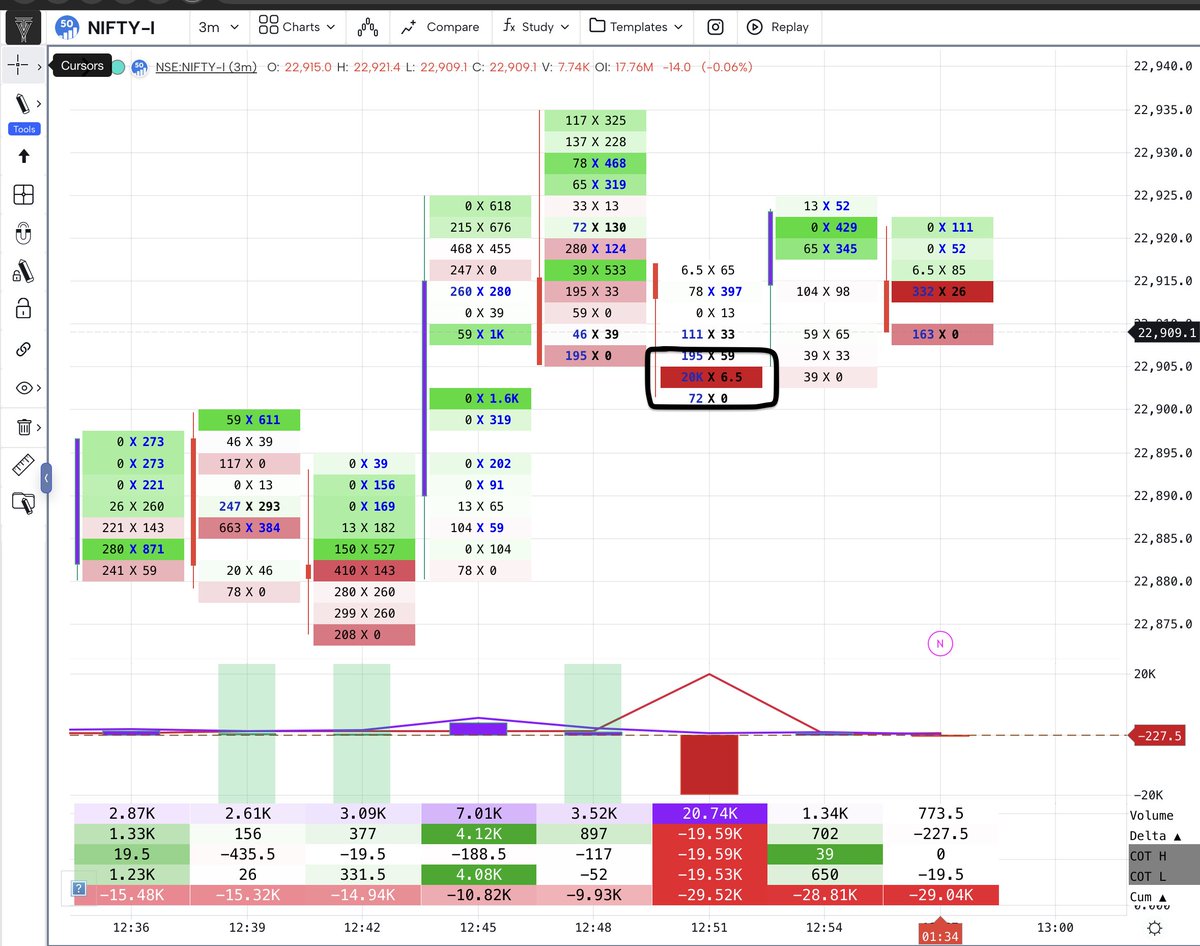Expand the pencil tool submenu arrow
The image size is (1200, 946).
(x=39, y=103)
